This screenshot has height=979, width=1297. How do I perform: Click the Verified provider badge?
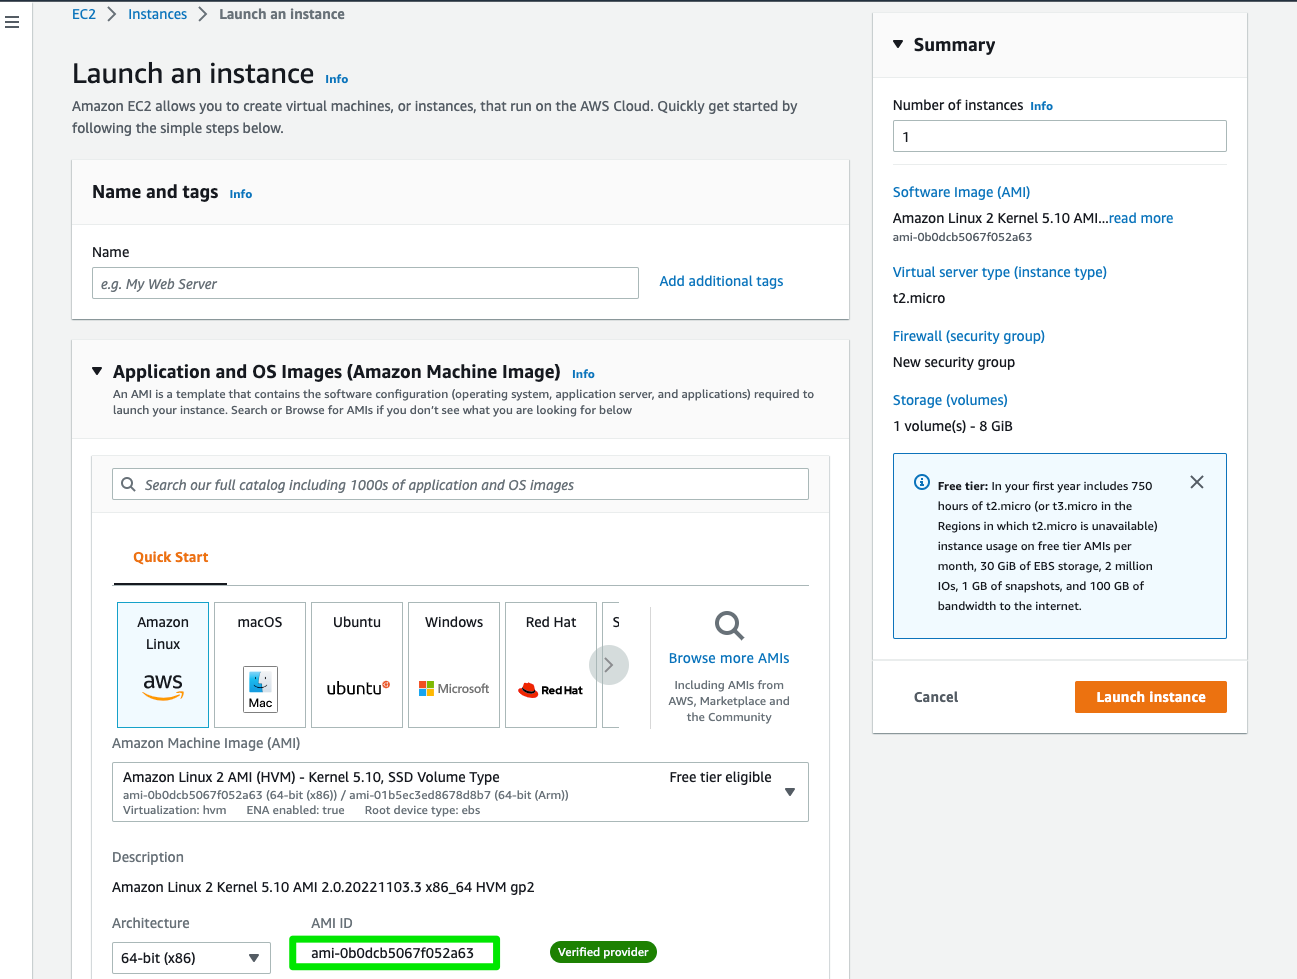click(603, 952)
